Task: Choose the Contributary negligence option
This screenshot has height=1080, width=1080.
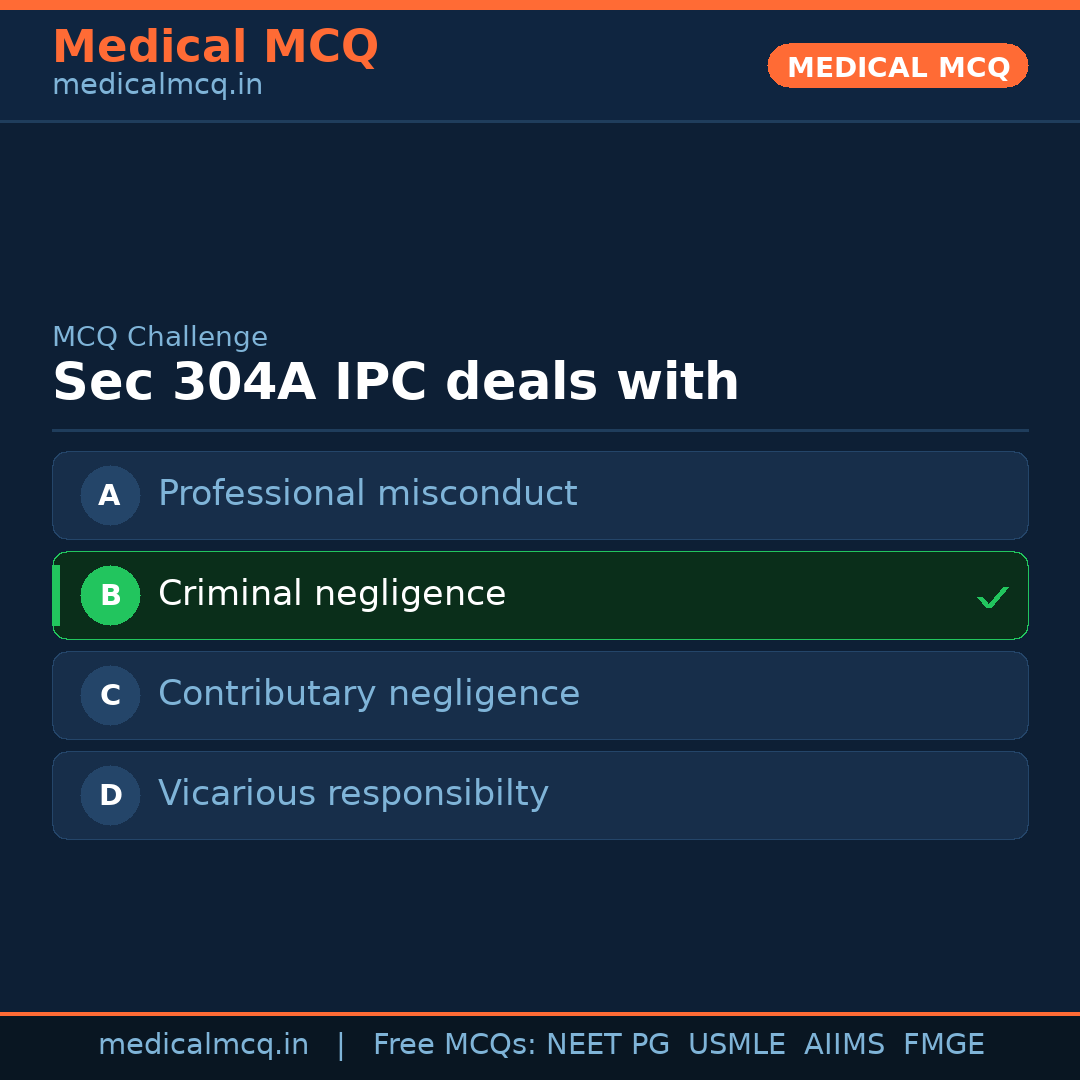Action: [369, 694]
